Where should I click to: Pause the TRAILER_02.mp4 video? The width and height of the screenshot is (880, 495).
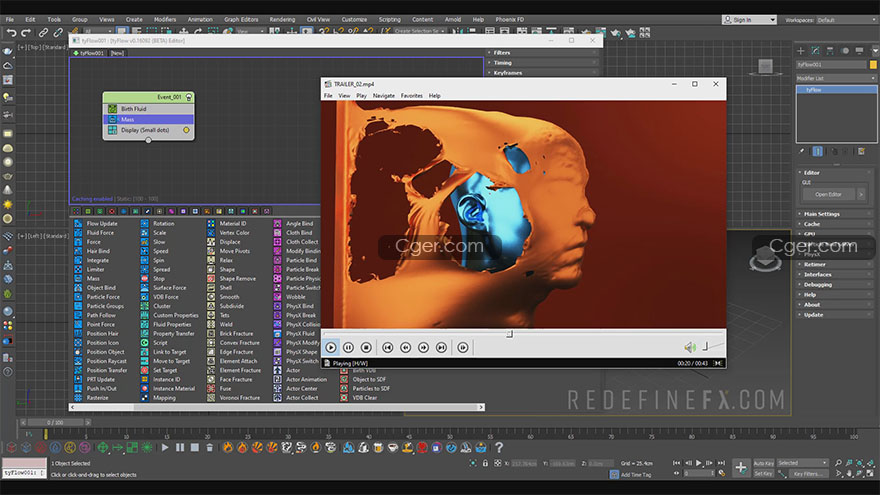348,347
